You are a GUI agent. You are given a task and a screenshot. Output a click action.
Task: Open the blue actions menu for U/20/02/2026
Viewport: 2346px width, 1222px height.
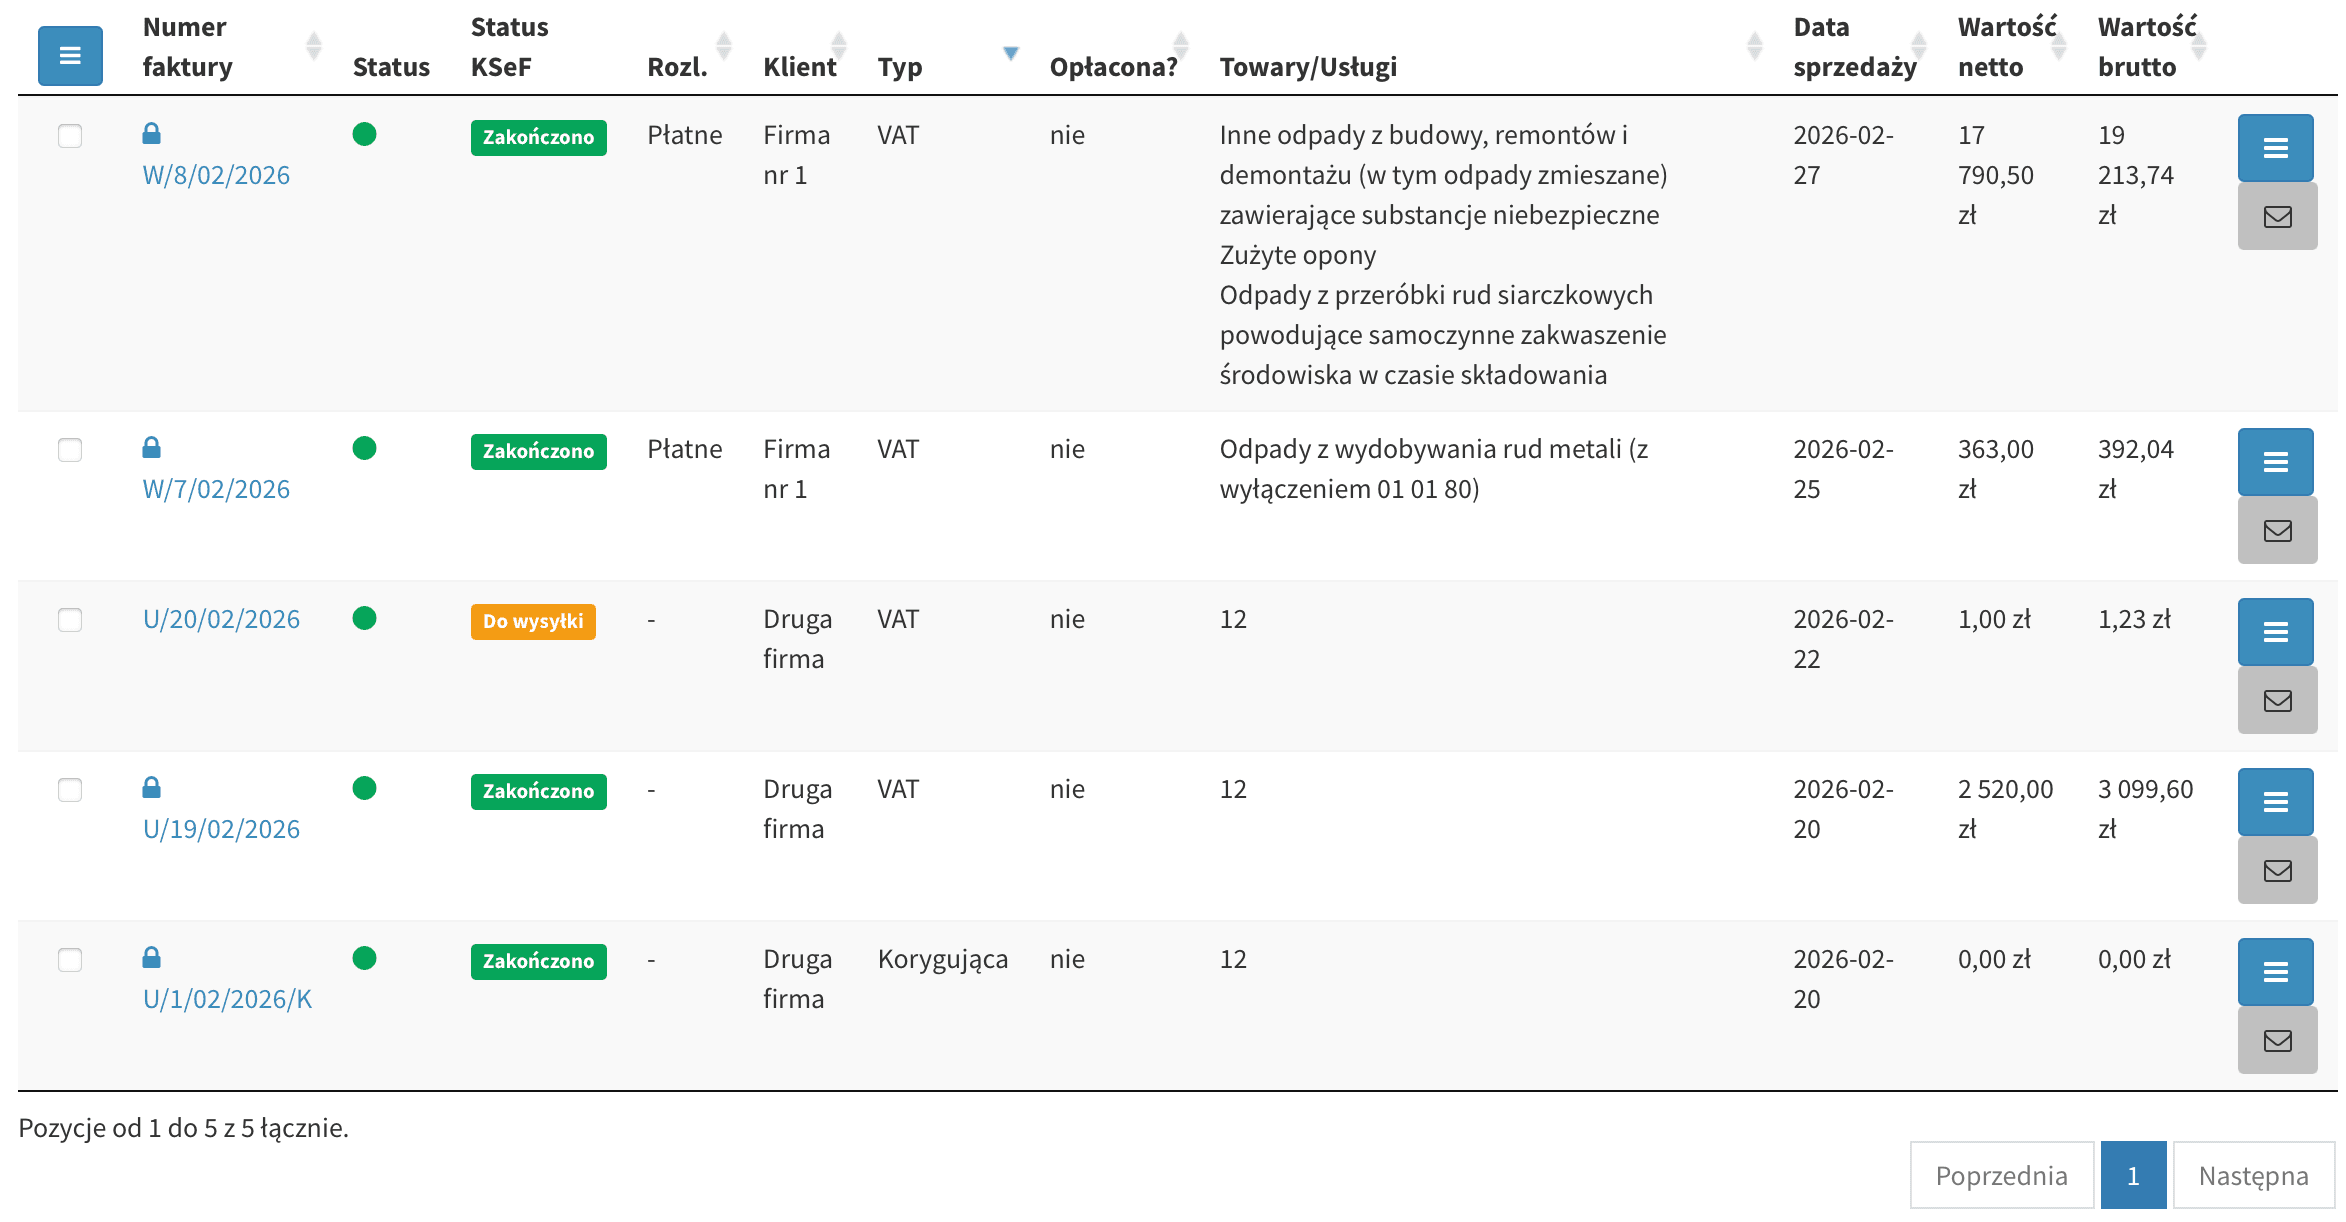pos(2276,631)
